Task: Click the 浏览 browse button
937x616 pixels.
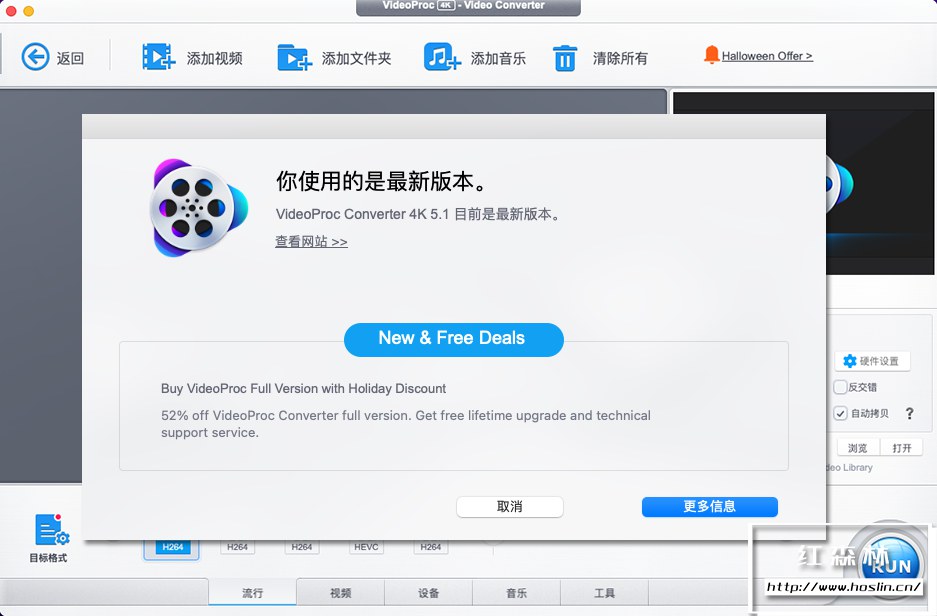Action: tap(858, 448)
